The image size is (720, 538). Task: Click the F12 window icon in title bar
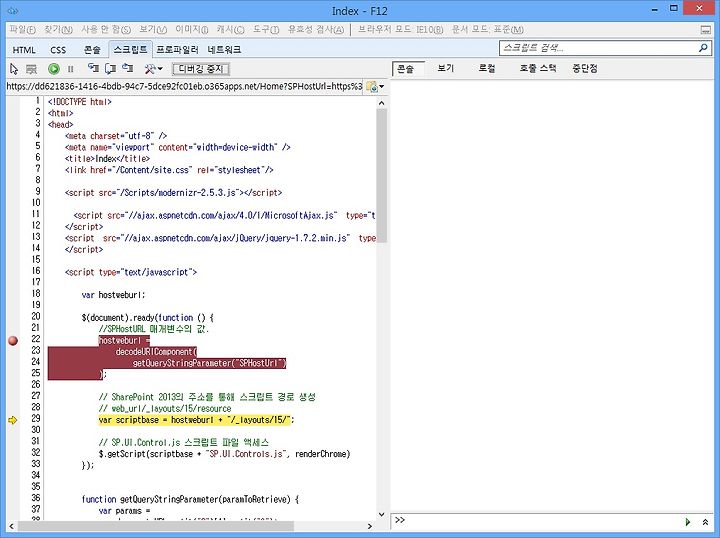(13, 11)
